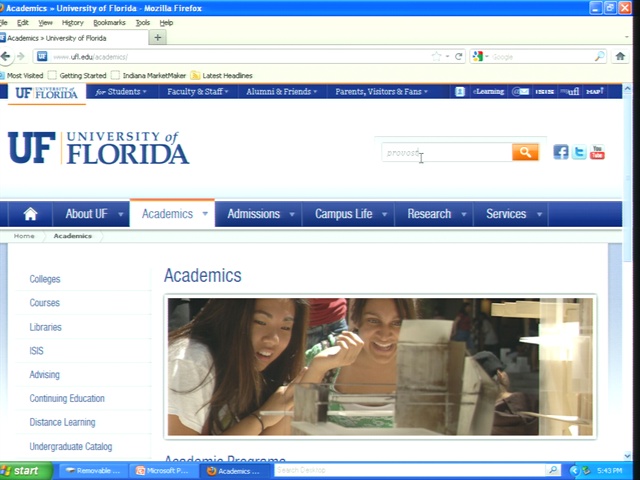Click the Google search bar magnifier icon

tap(599, 56)
